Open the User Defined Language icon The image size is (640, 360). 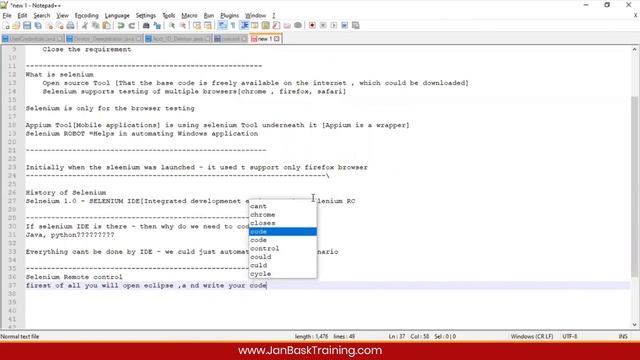255,25
